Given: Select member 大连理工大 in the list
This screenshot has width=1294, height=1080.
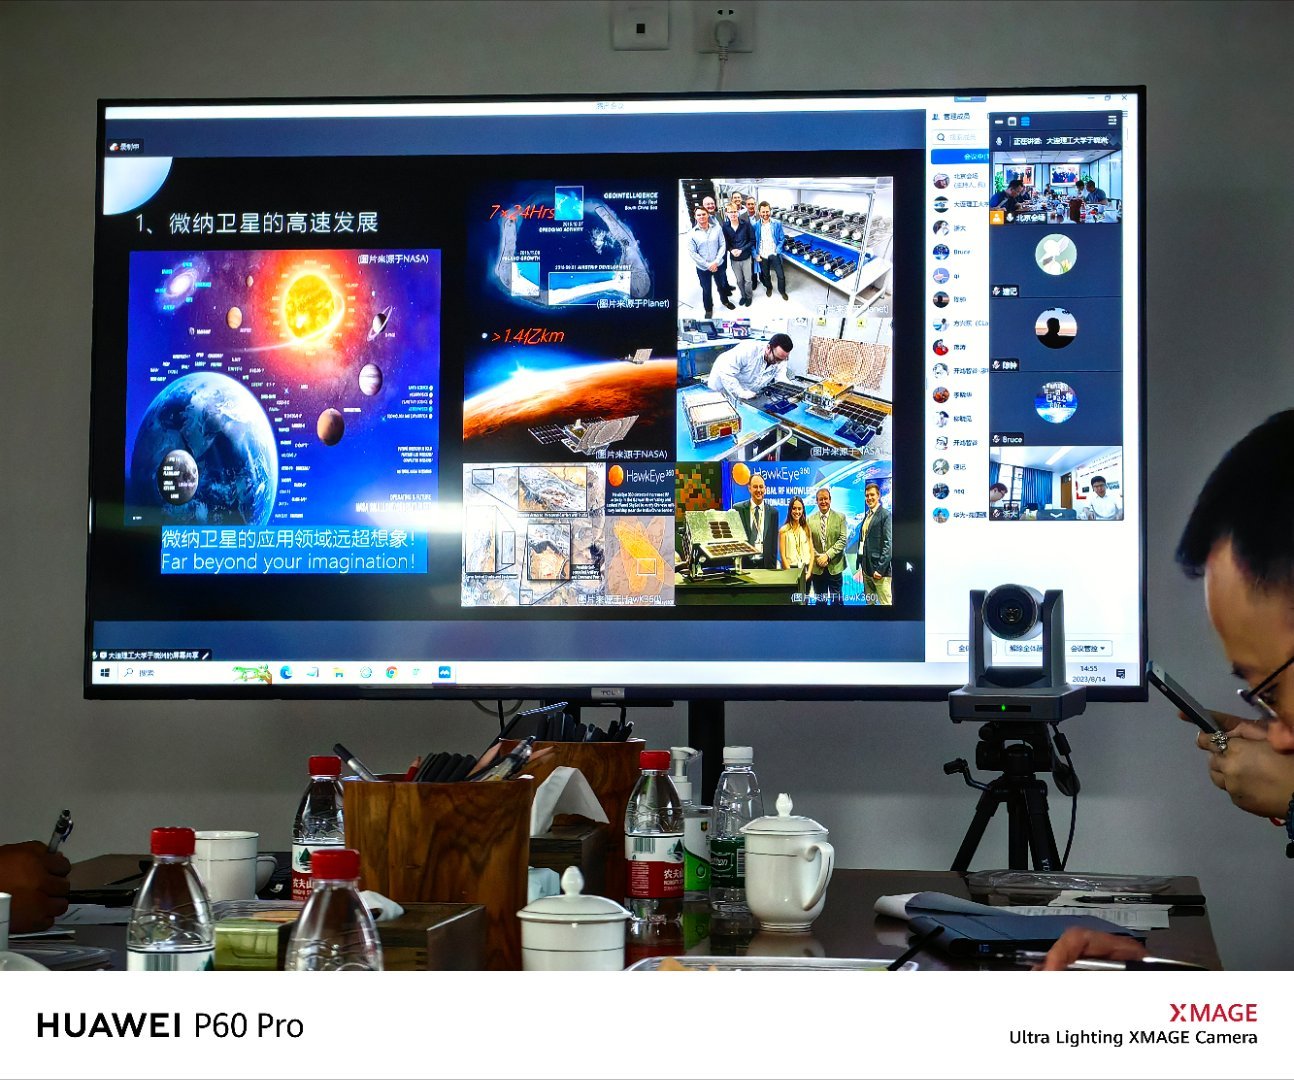Looking at the screenshot, I should [x=960, y=204].
